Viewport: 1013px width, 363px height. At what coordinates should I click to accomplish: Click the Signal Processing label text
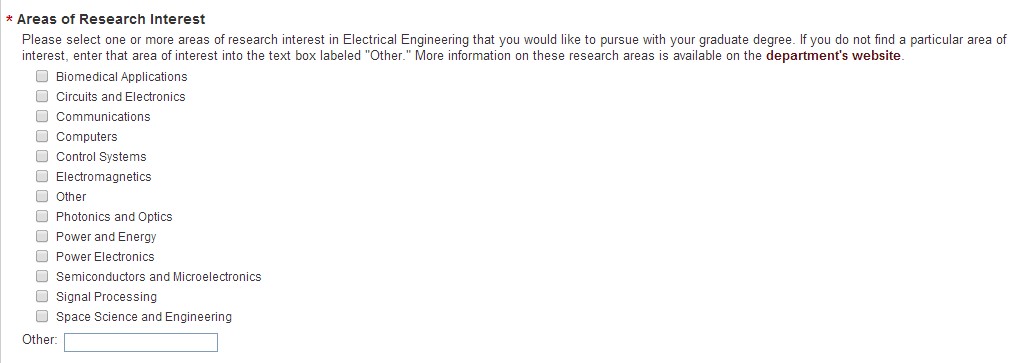pyautogui.click(x=107, y=297)
